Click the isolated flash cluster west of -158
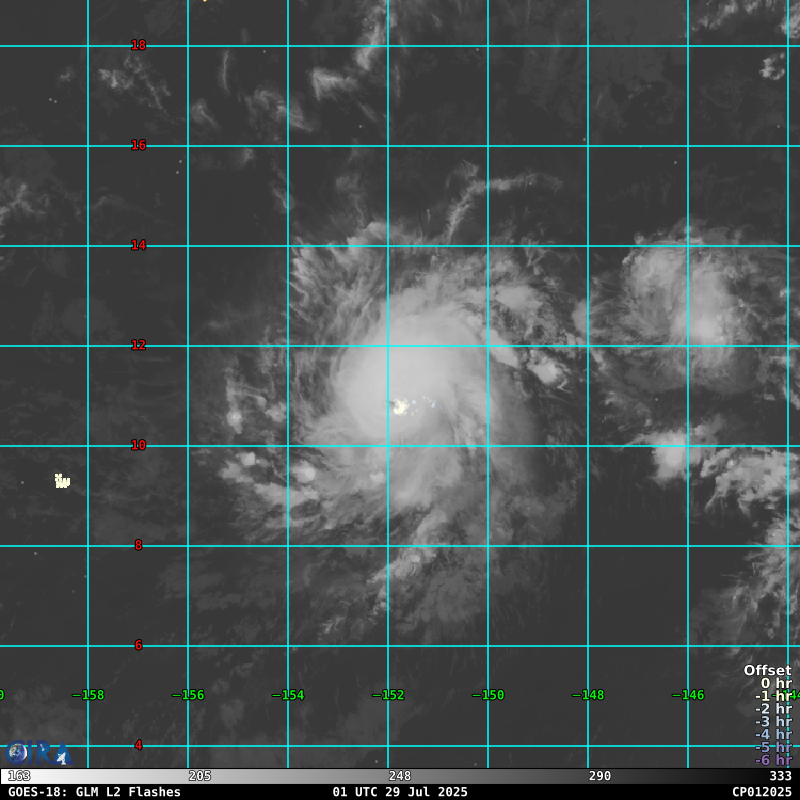Screen dimensions: 800x800 62,481
